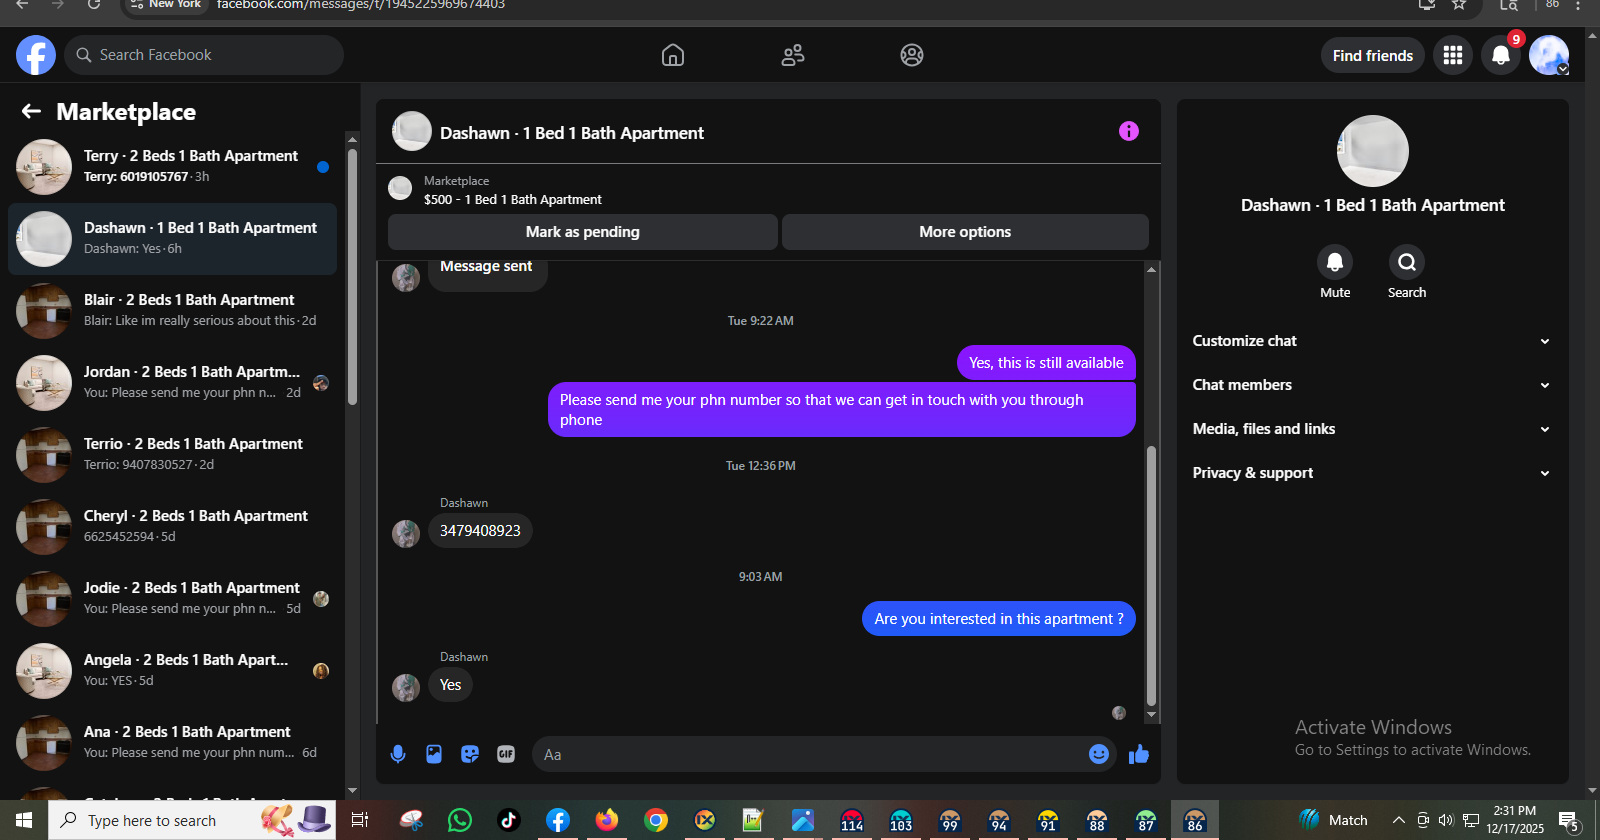Open Terry 2 Beds 1 Bath Apartment chat
The image size is (1600, 840).
[x=172, y=166]
